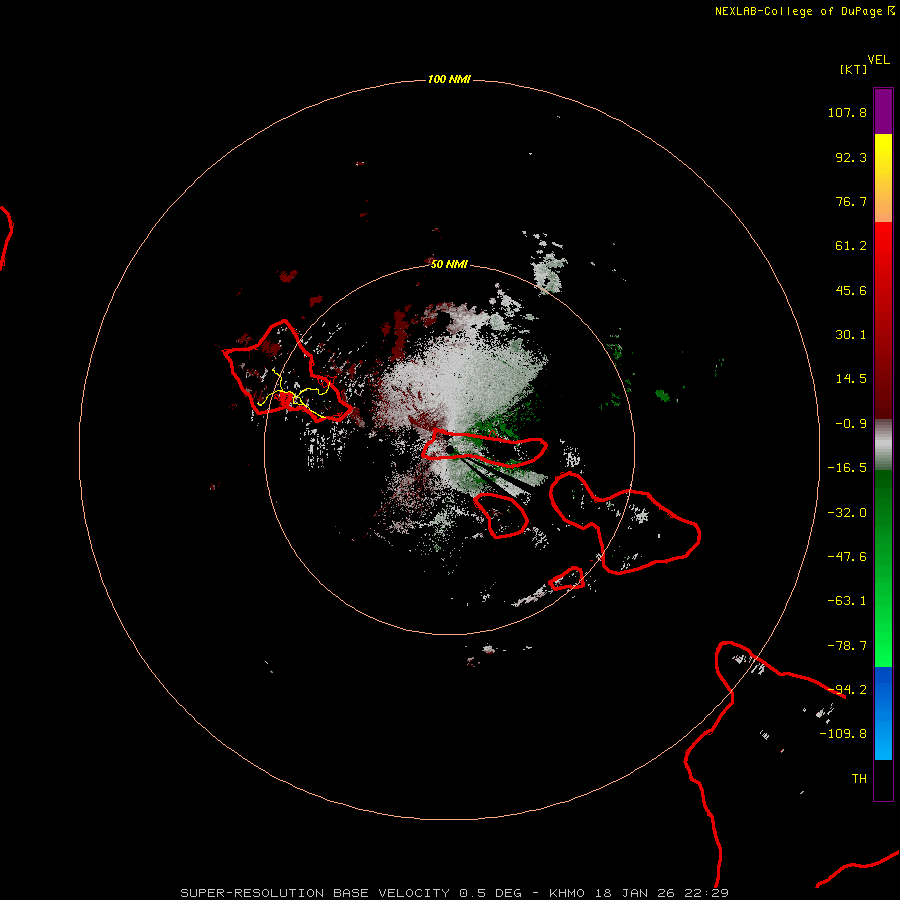Image resolution: width=900 pixels, height=900 pixels.
Task: Pick the purple segment of velocity color bar
Action: click(x=883, y=111)
